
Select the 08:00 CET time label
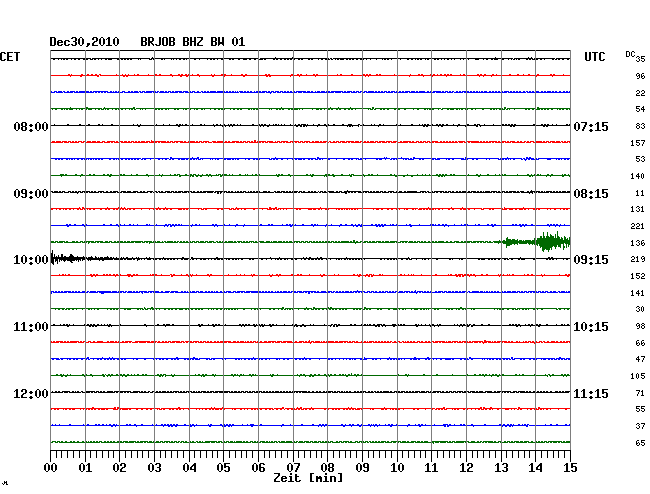pos(31,126)
